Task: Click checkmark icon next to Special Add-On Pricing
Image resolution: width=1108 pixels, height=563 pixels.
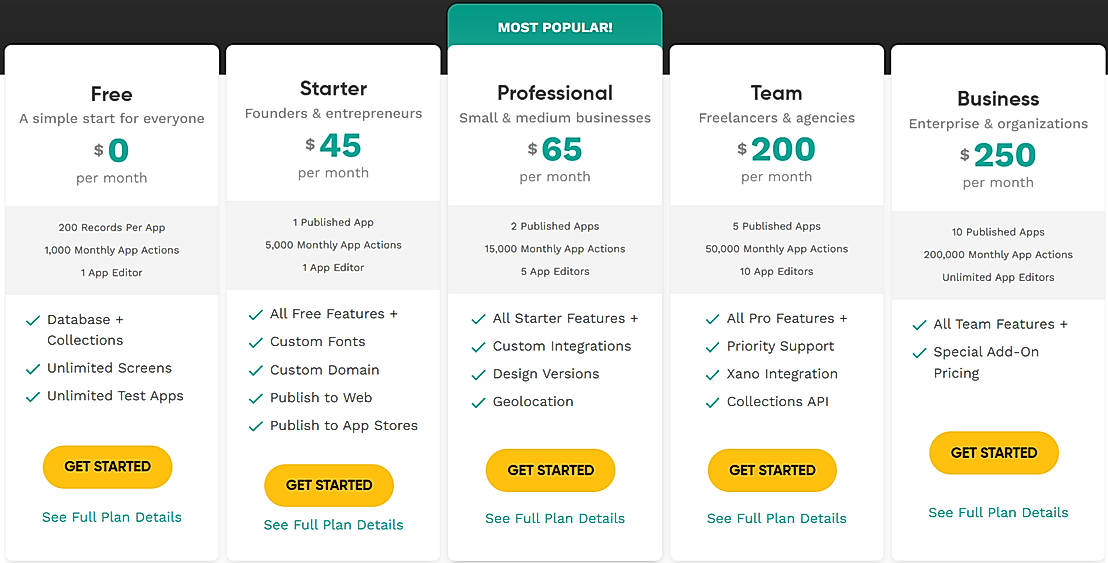Action: [x=918, y=353]
